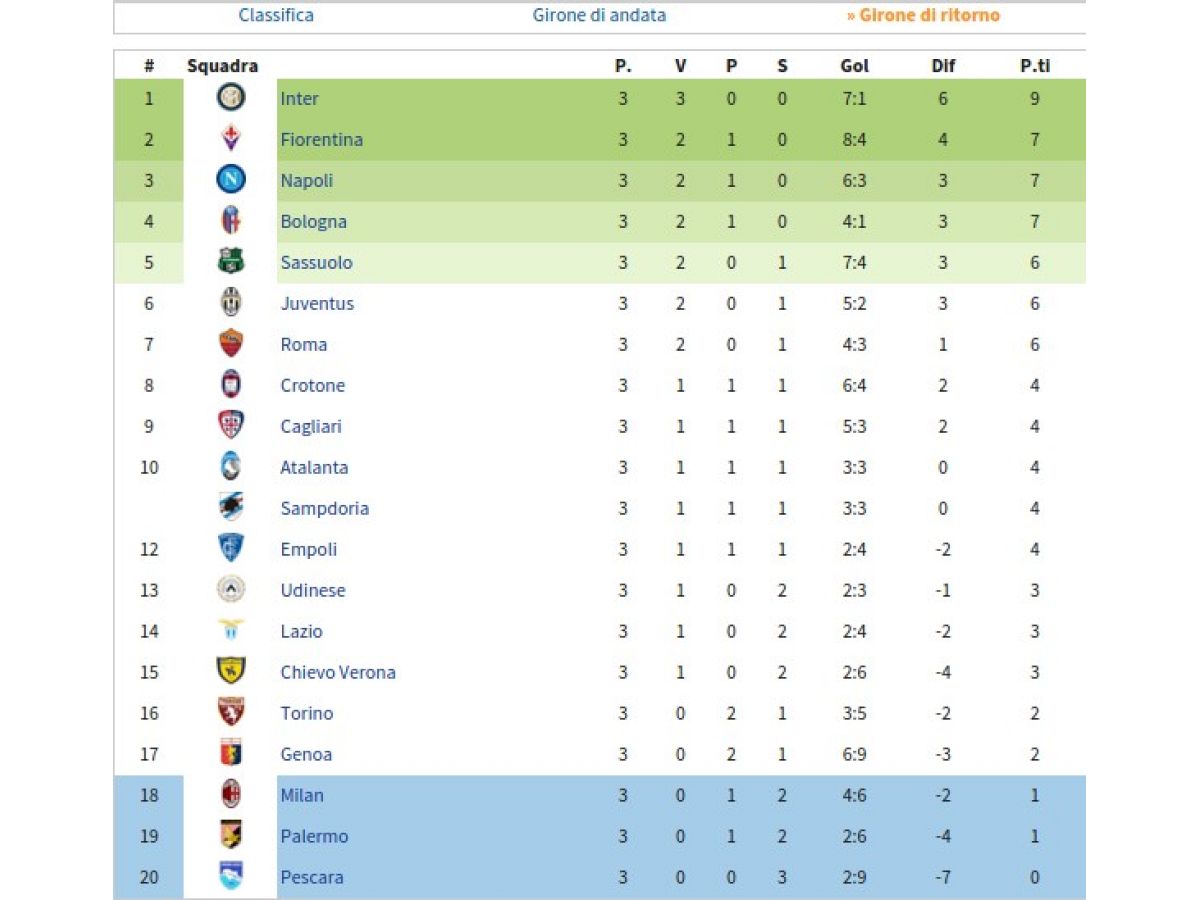Open the Sassuolo team page link
The height and width of the screenshot is (900, 1200).
(x=317, y=263)
